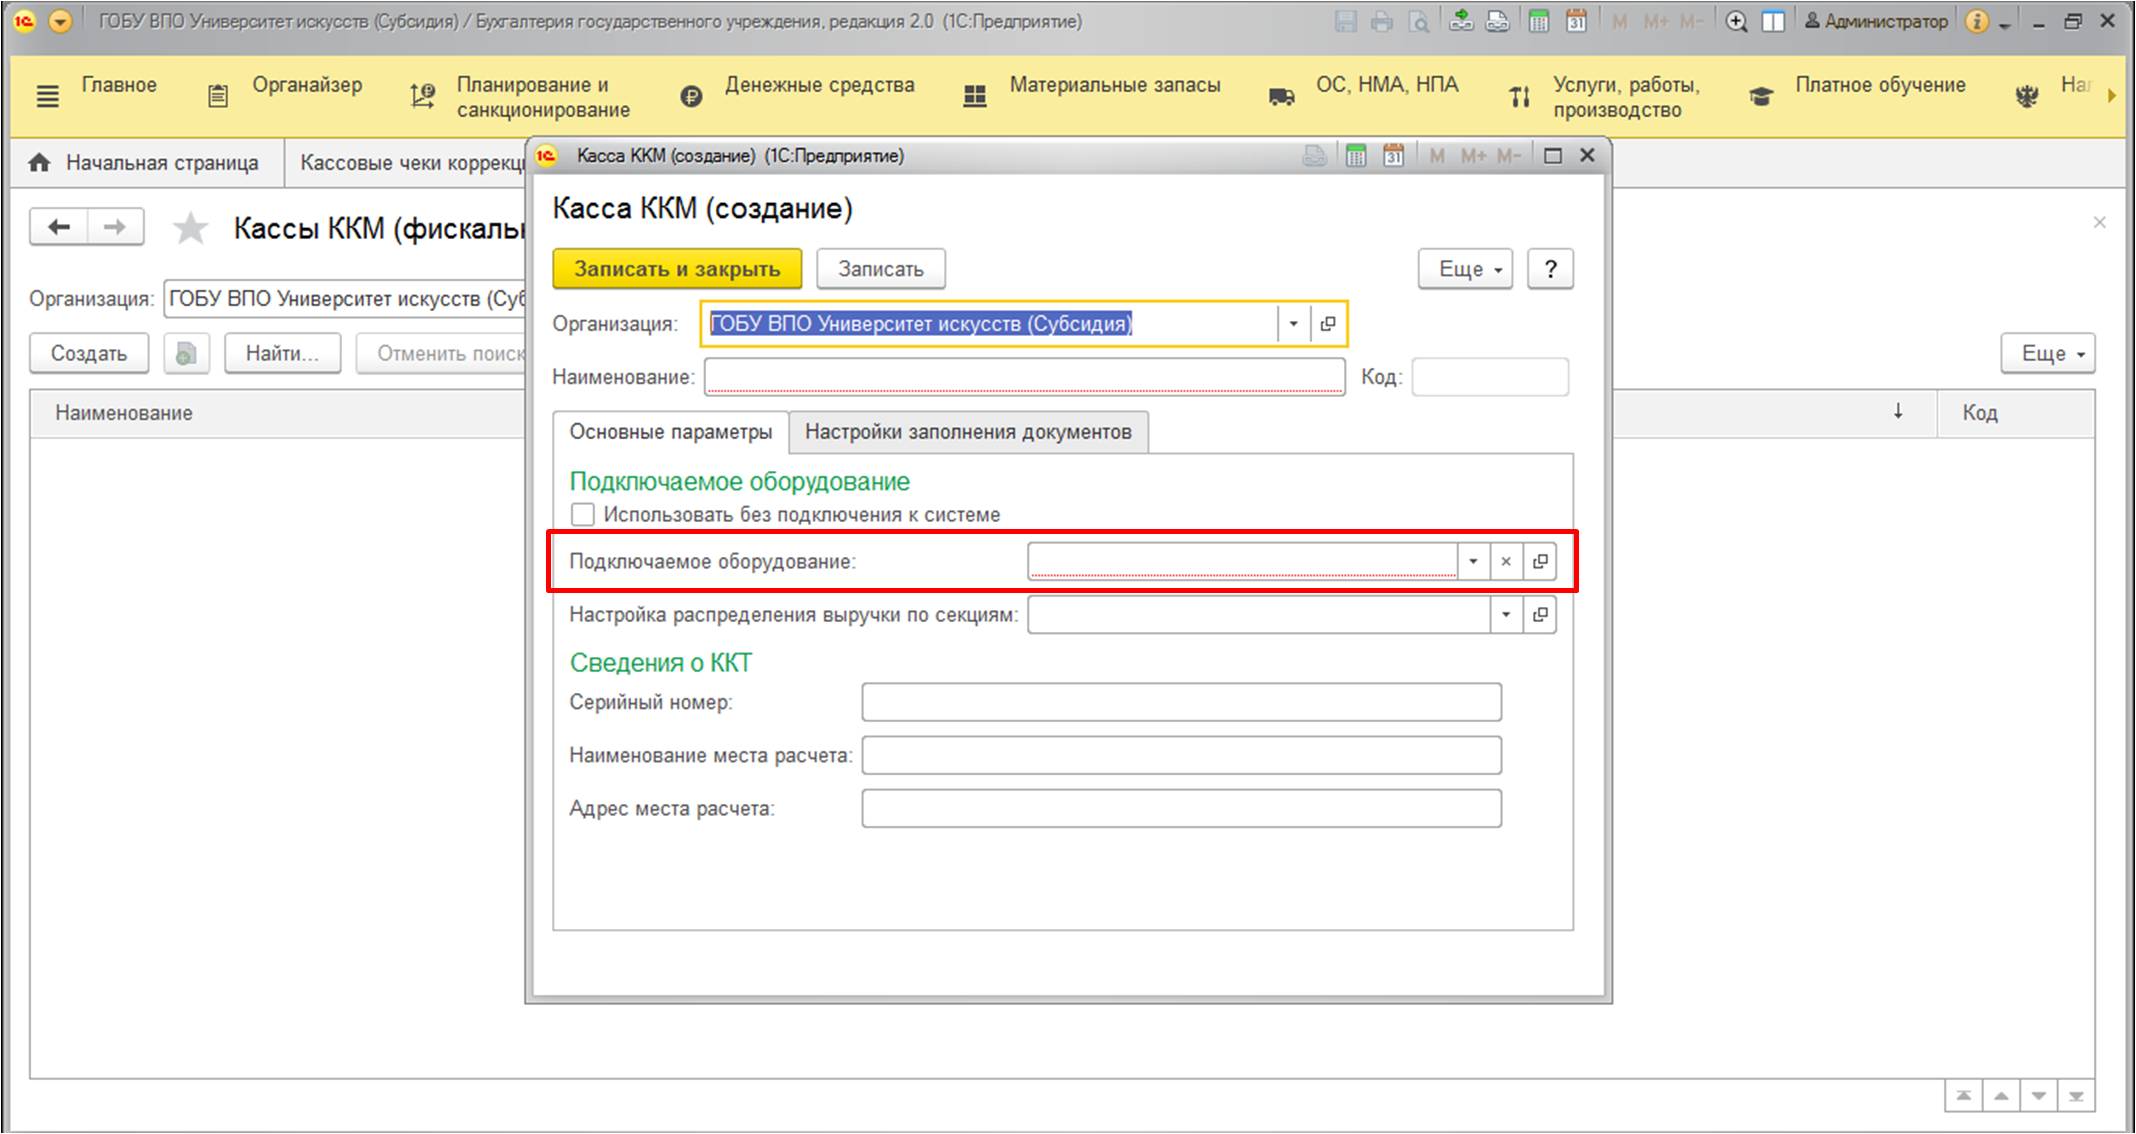
Task: Clear the Подключаемое оборудование field
Action: (x=1506, y=561)
